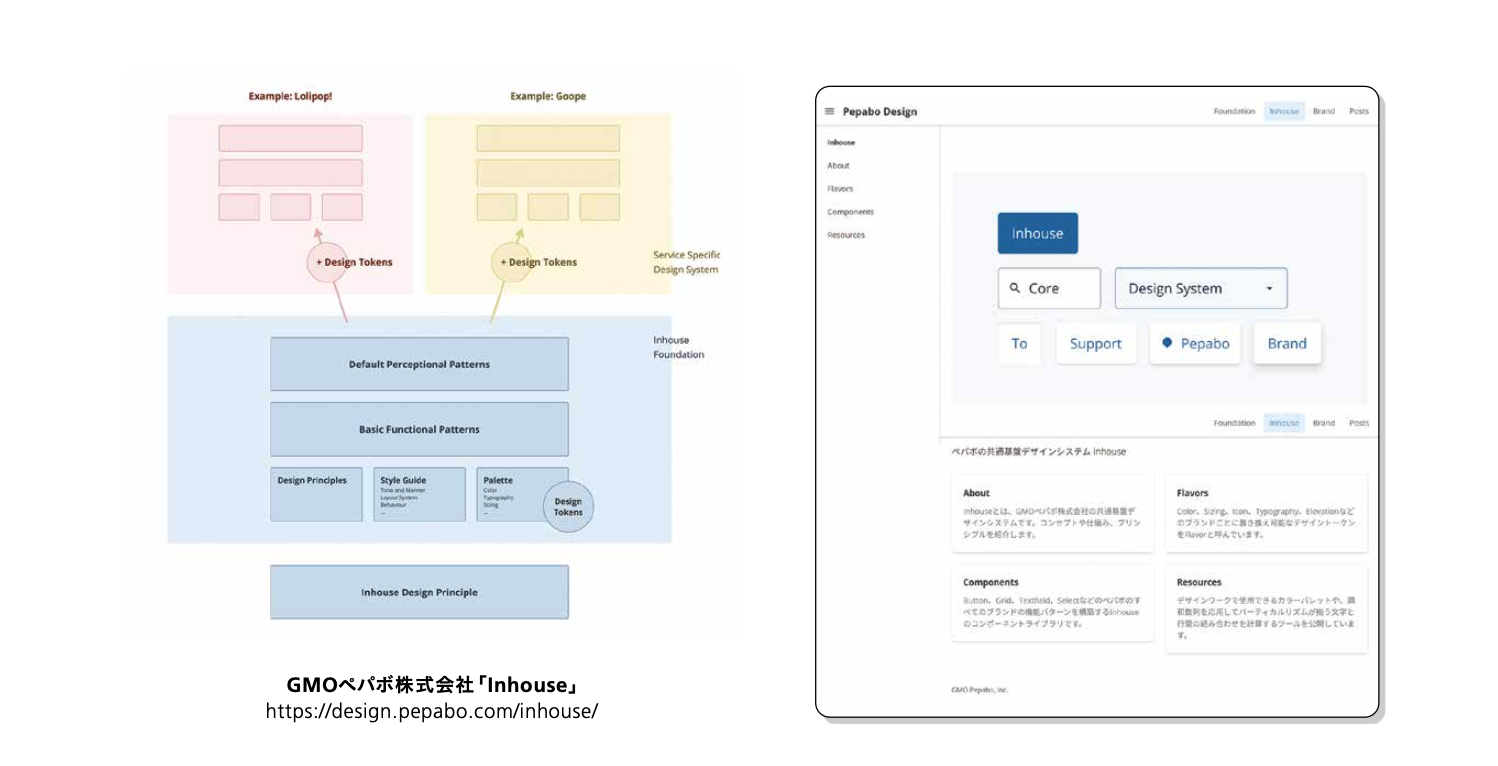
Task: Click the GMOペパボ株式会社「Inhouse」caption
Action: pos(432,687)
